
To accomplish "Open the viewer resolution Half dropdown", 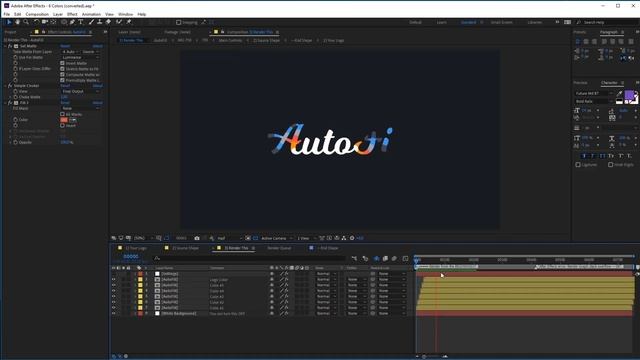I will (229, 238).
